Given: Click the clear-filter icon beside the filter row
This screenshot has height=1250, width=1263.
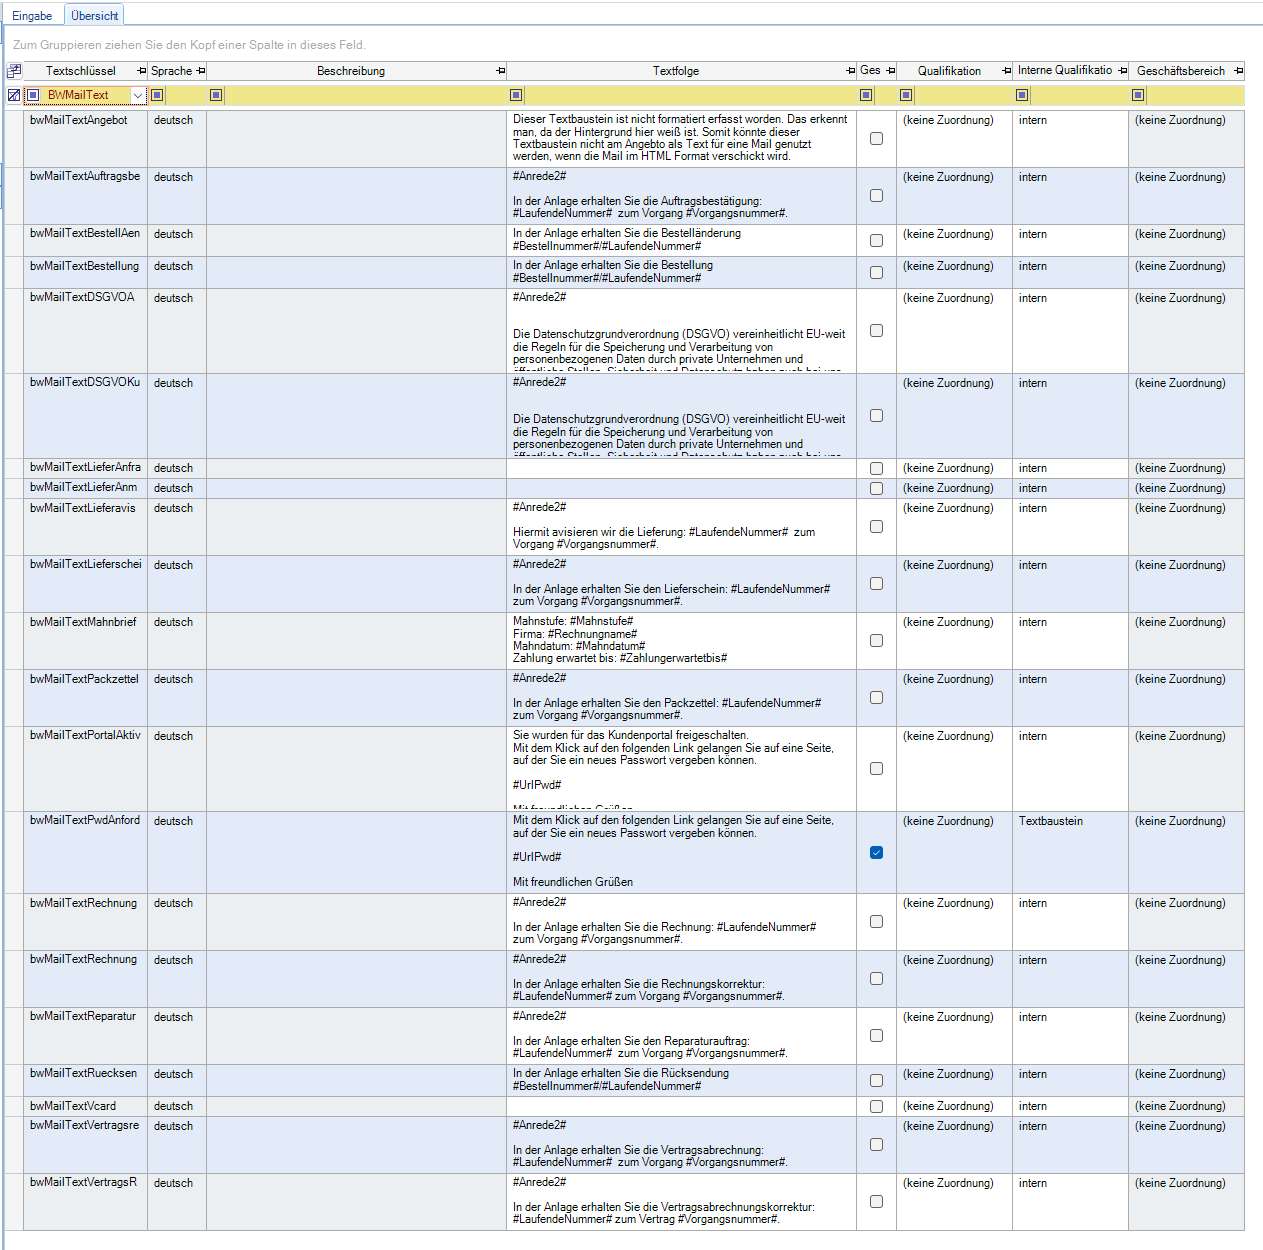Looking at the screenshot, I should 14,95.
